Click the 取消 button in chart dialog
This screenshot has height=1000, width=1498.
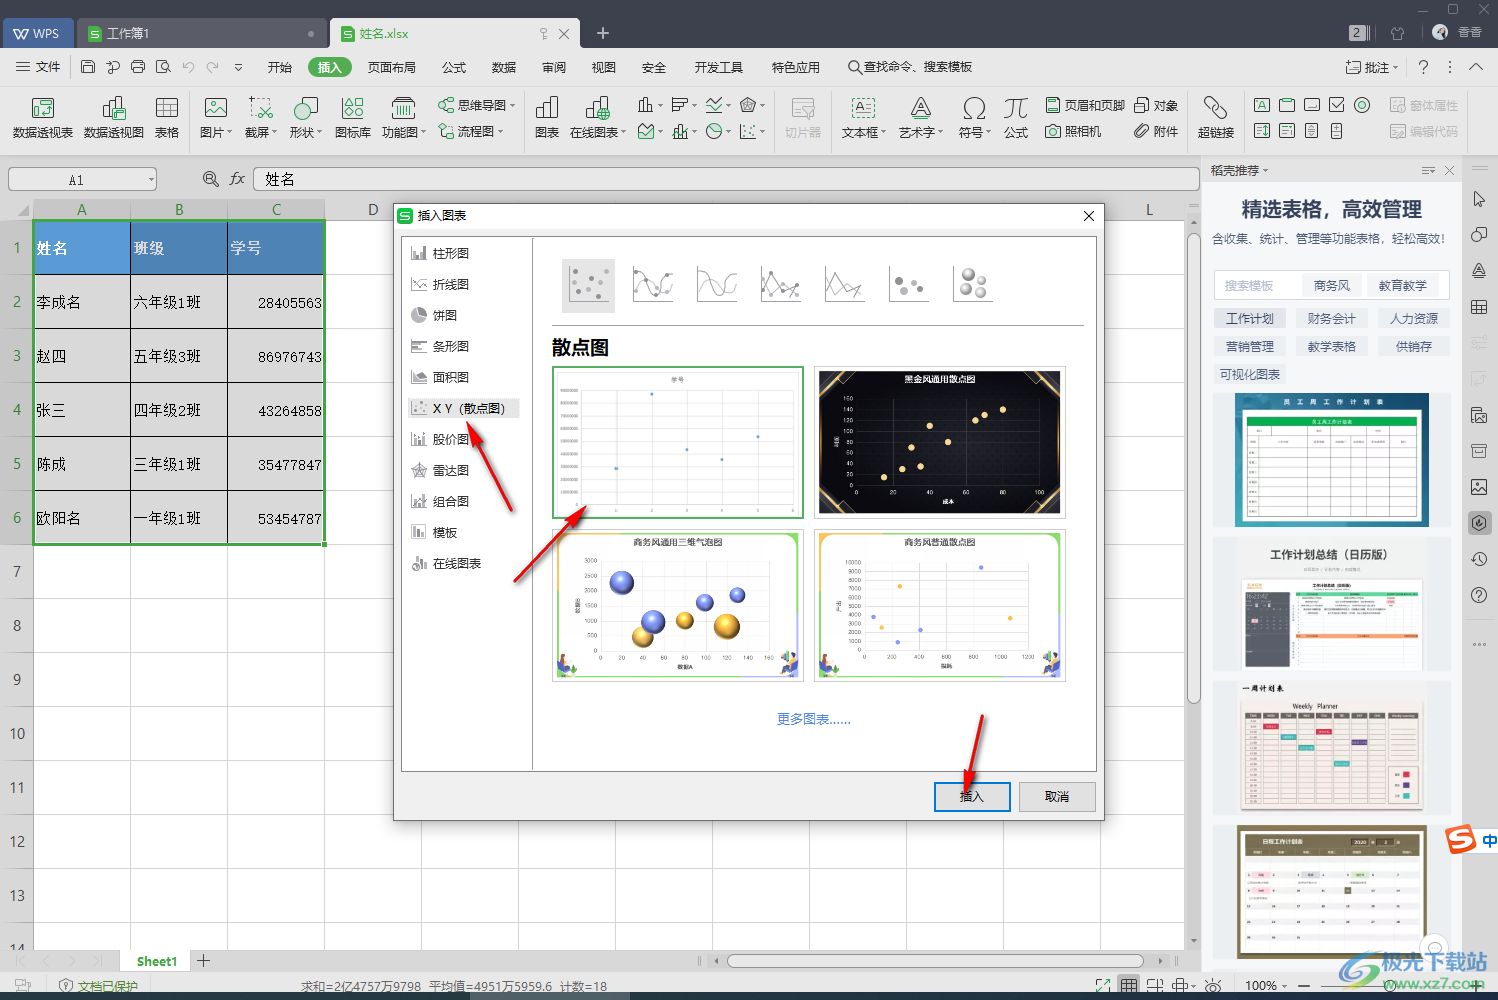[1057, 796]
